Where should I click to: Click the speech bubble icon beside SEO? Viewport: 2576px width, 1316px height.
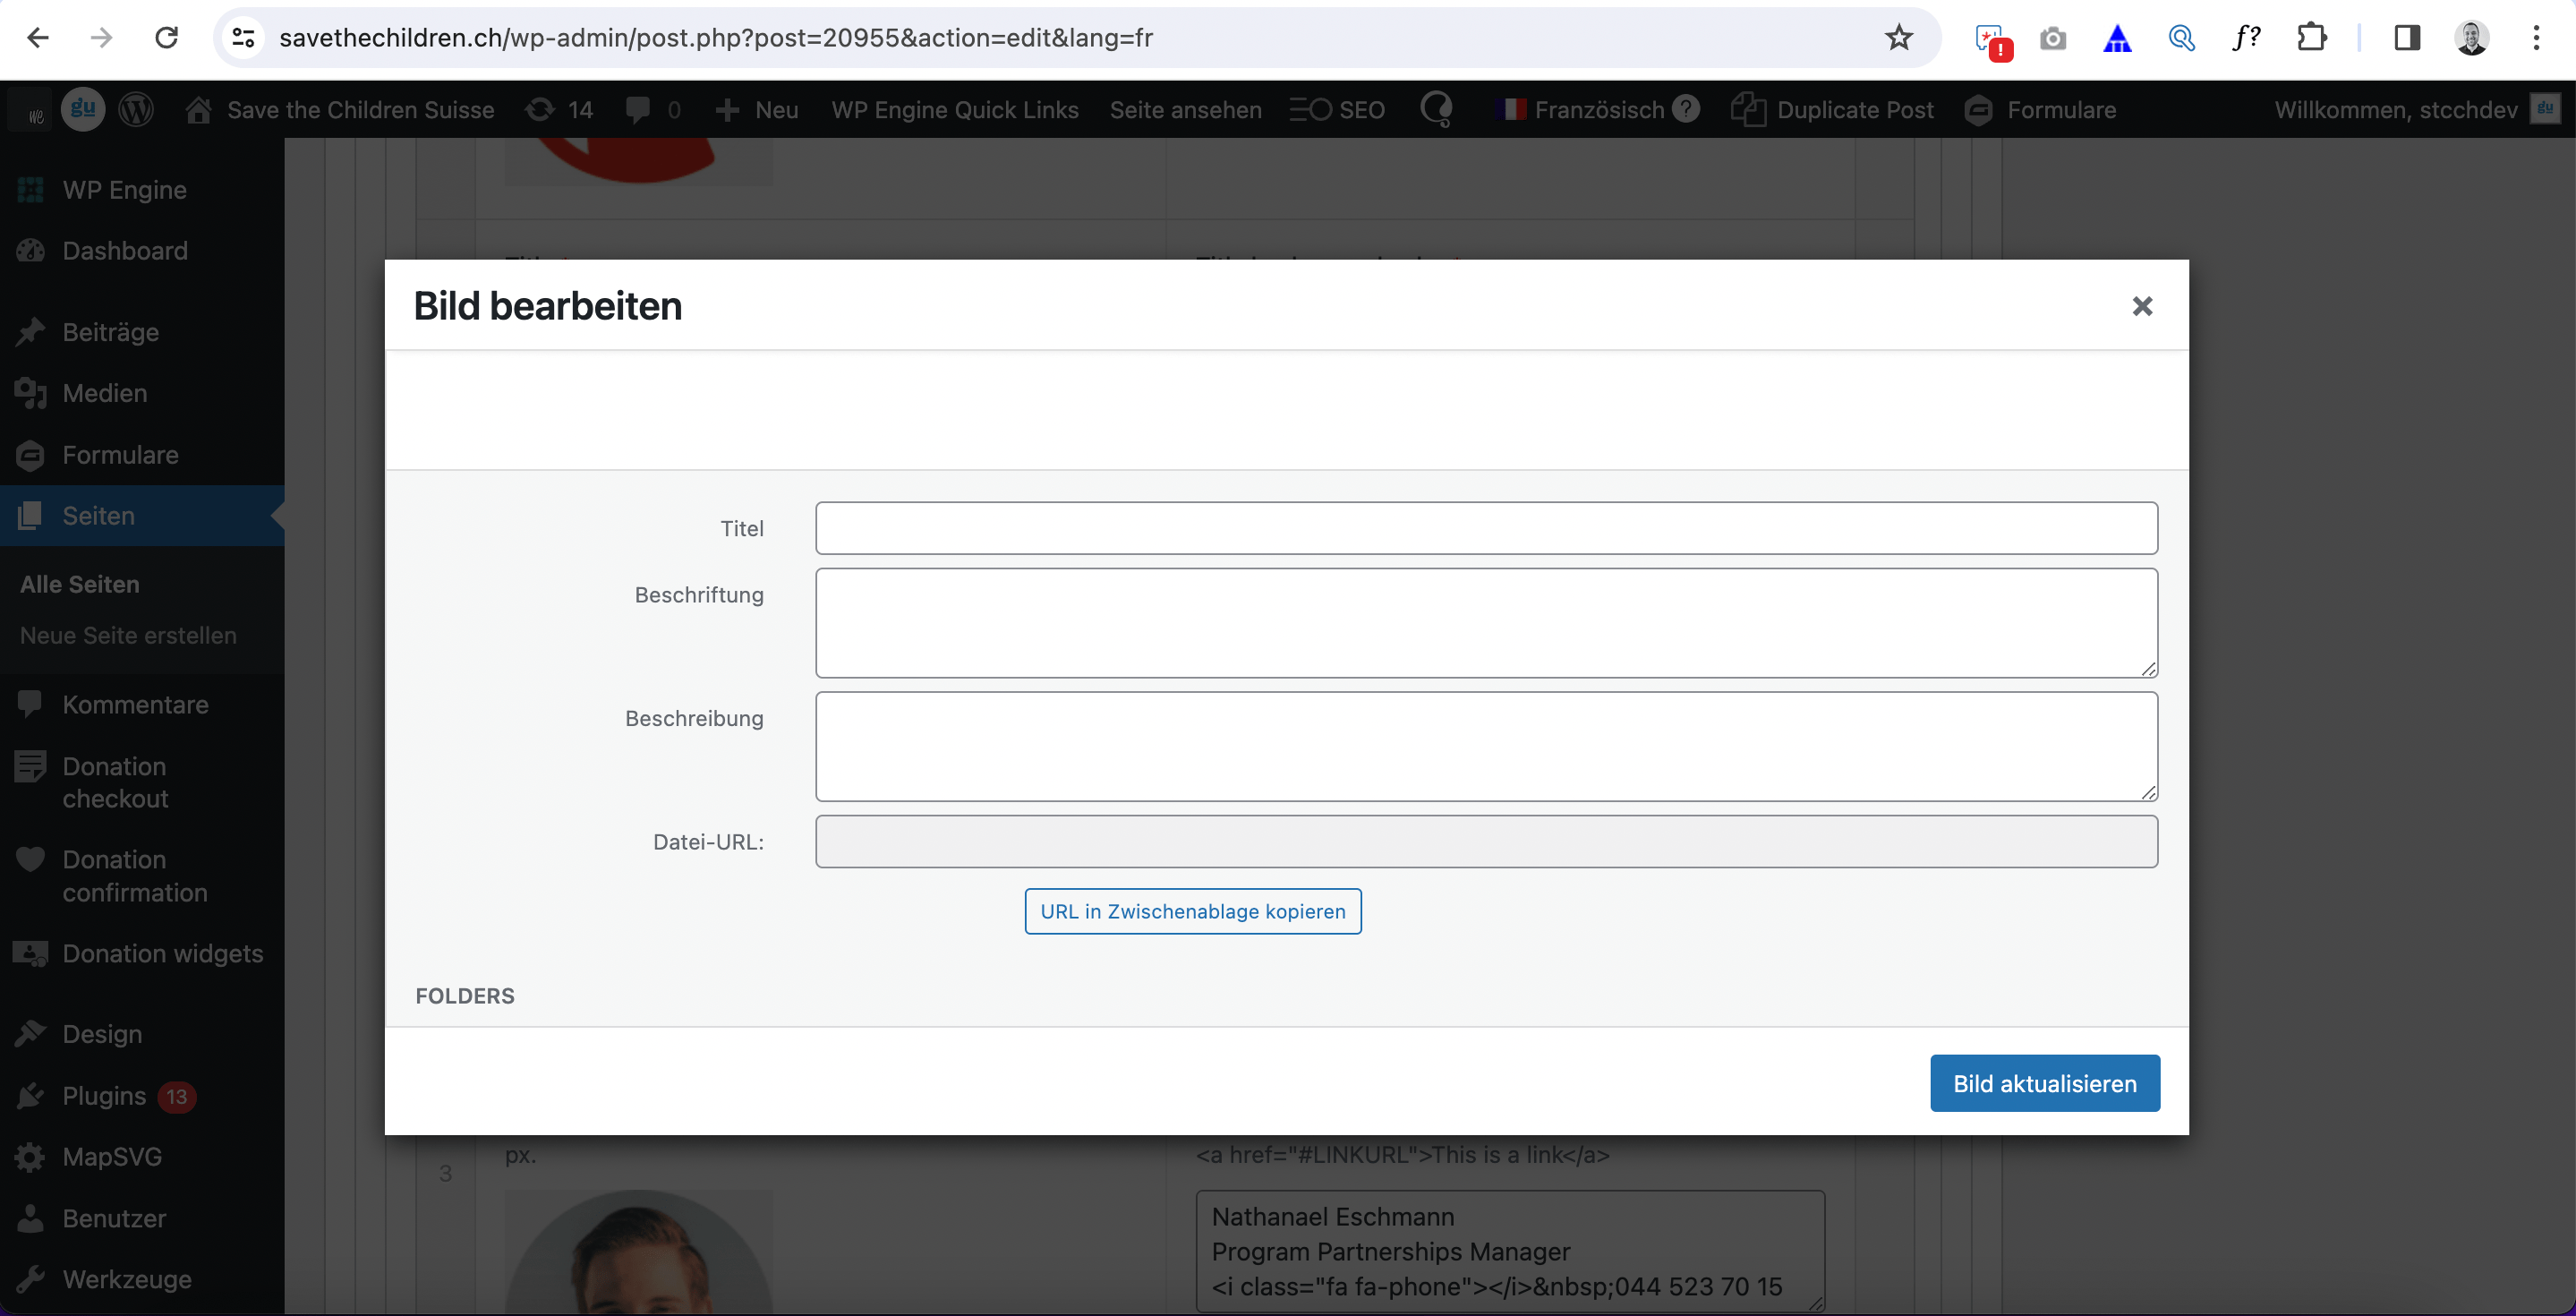click(1437, 109)
